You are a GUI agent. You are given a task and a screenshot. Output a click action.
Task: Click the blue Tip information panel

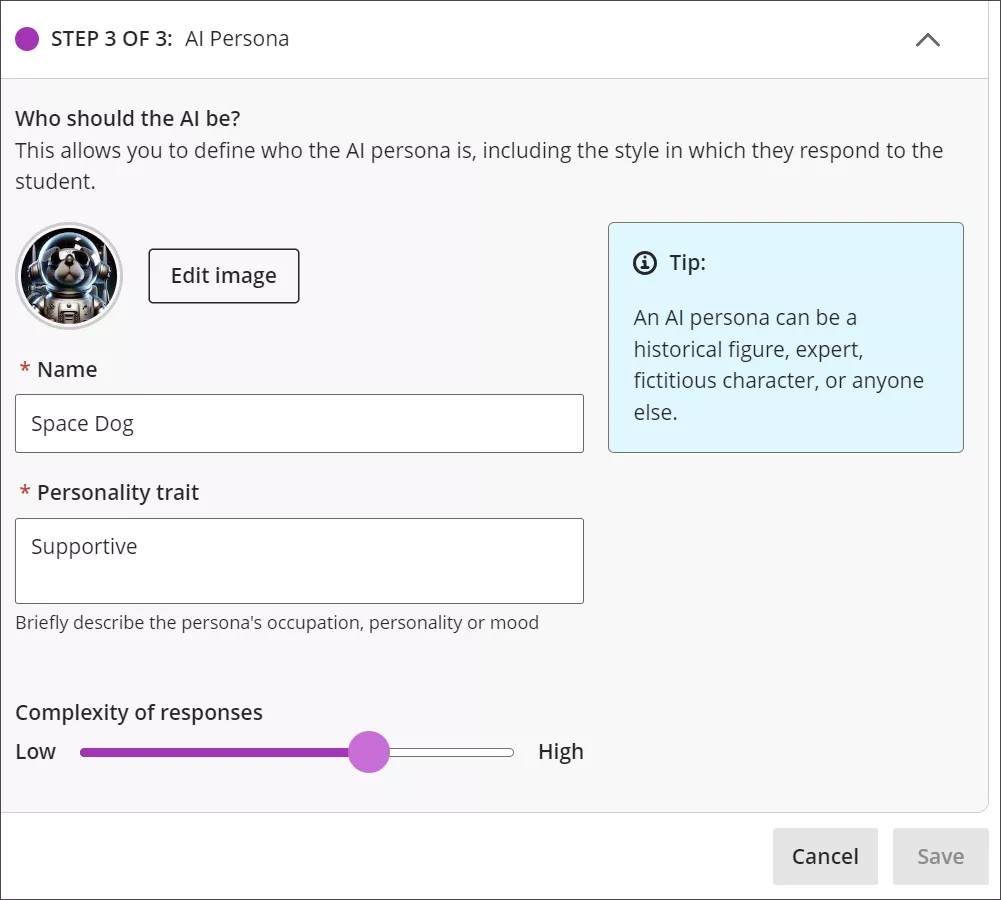click(785, 337)
